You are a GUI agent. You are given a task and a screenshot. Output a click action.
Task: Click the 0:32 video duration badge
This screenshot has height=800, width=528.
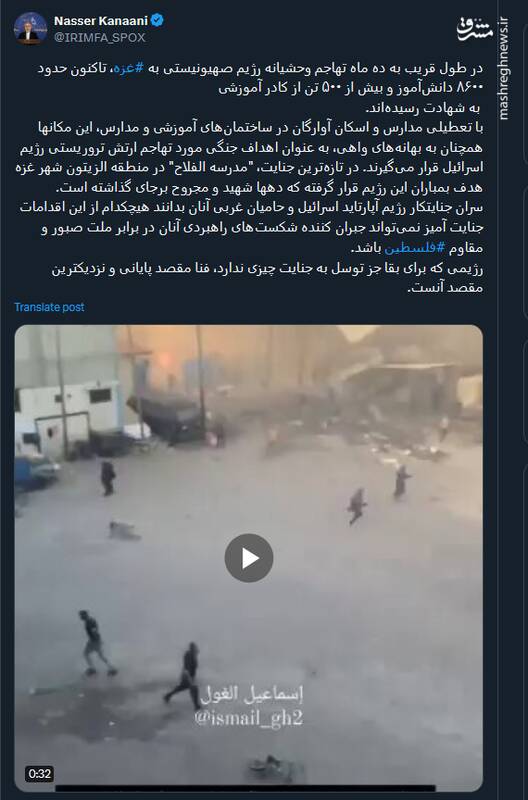pos(39,774)
